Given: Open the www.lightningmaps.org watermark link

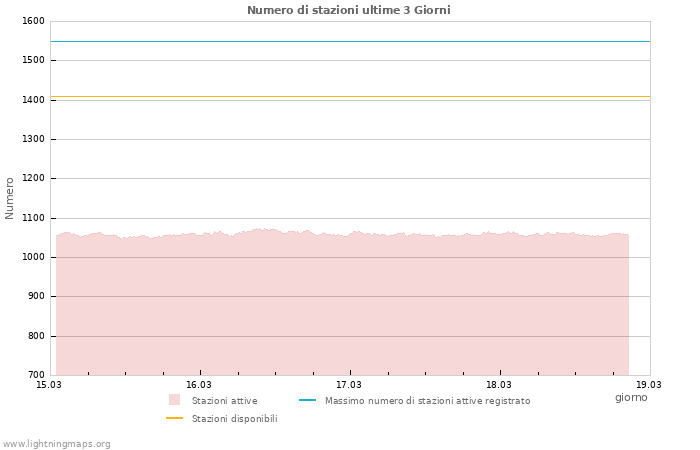Looking at the screenshot, I should coord(57,444).
